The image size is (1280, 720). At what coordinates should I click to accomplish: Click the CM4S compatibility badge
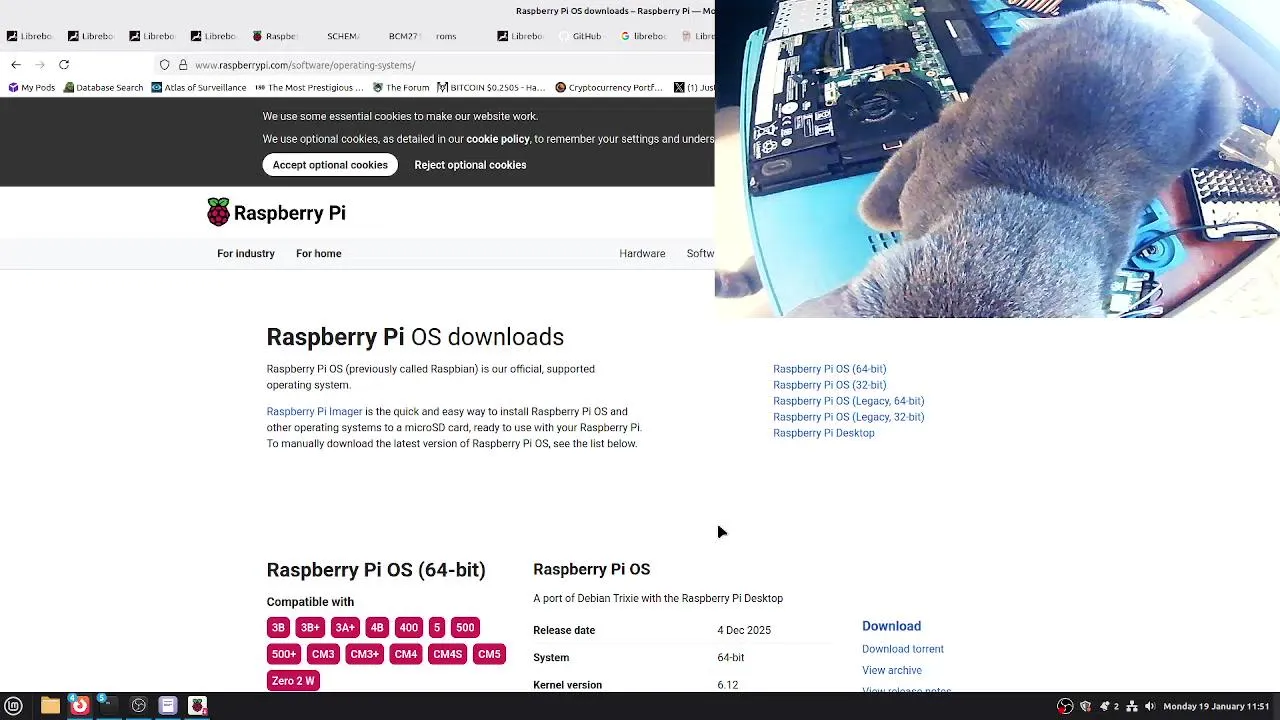[x=447, y=654]
